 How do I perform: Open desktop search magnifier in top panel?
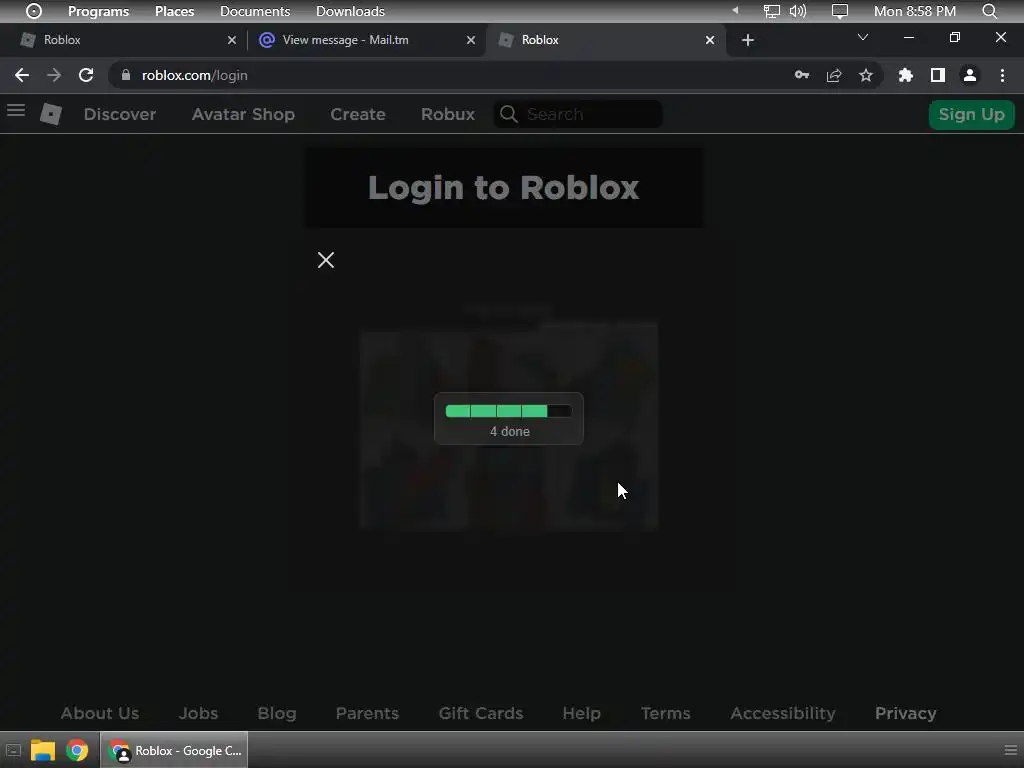990,11
